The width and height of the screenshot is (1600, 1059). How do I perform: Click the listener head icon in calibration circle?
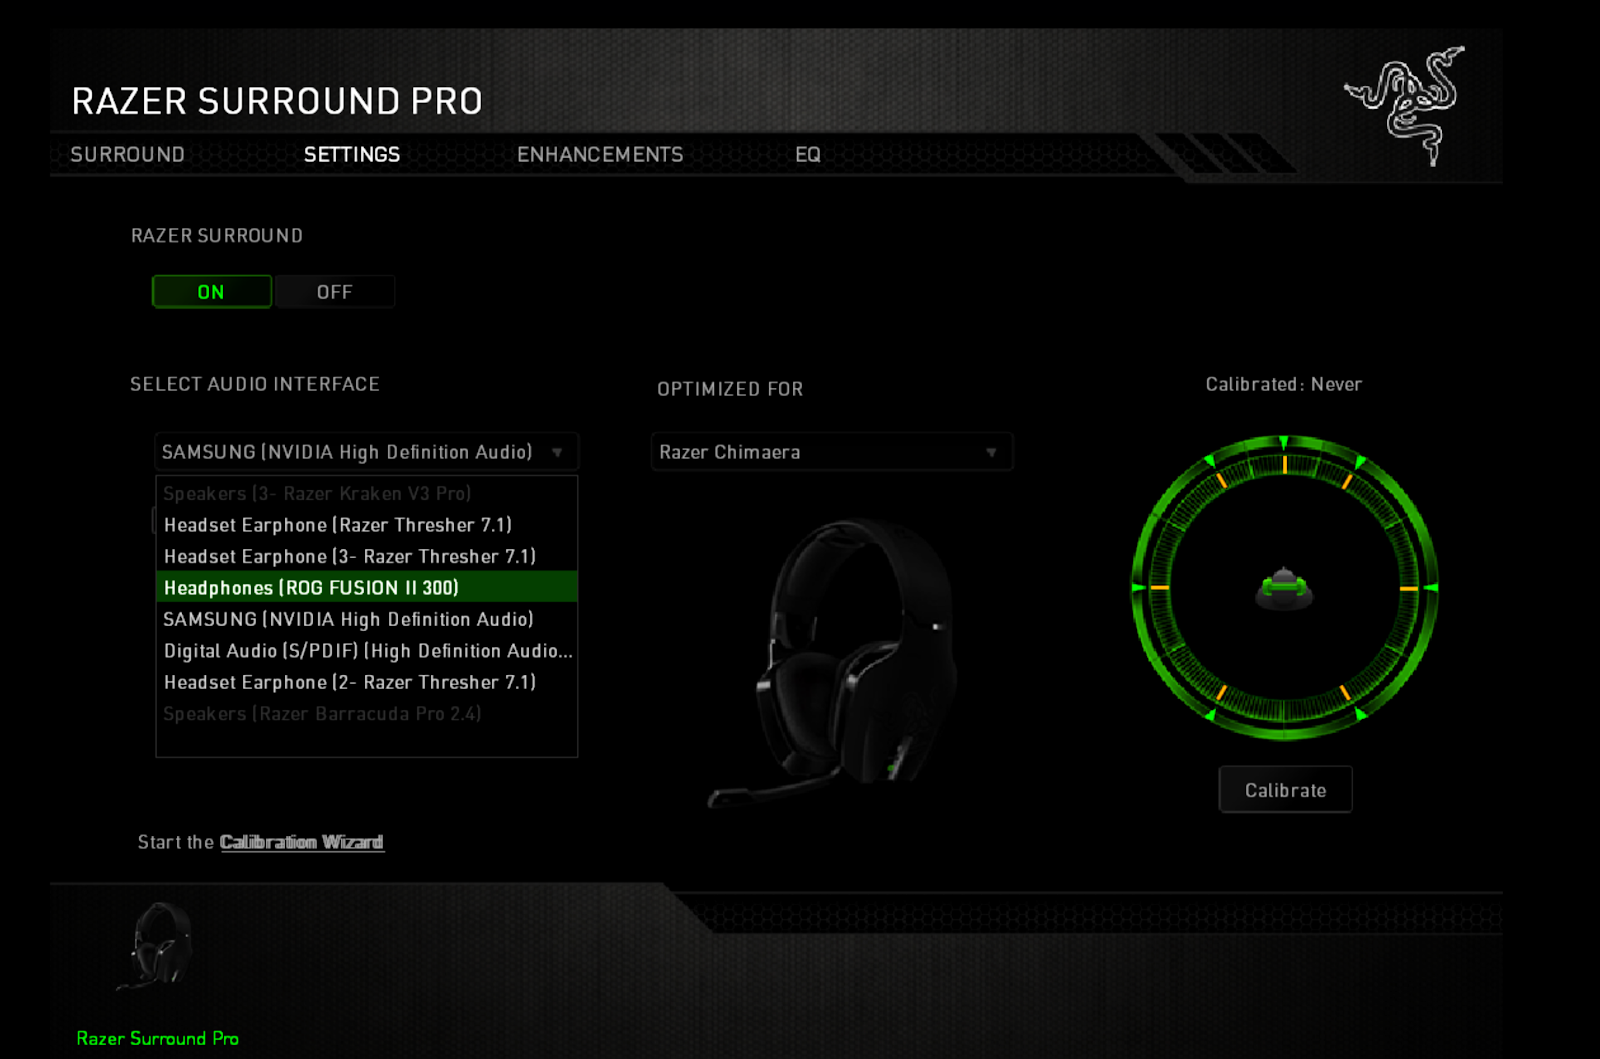click(1284, 588)
